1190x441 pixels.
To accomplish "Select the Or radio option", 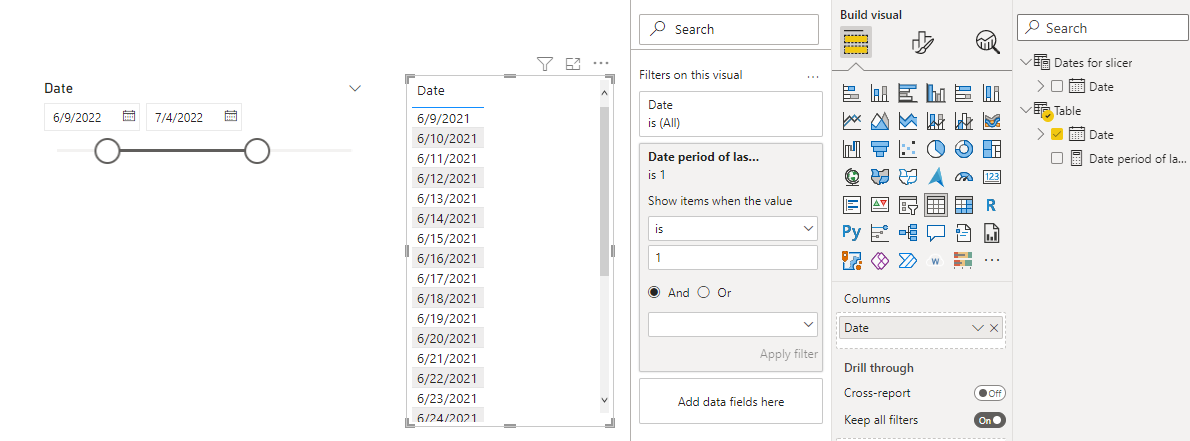I will pyautogui.click(x=703, y=292).
